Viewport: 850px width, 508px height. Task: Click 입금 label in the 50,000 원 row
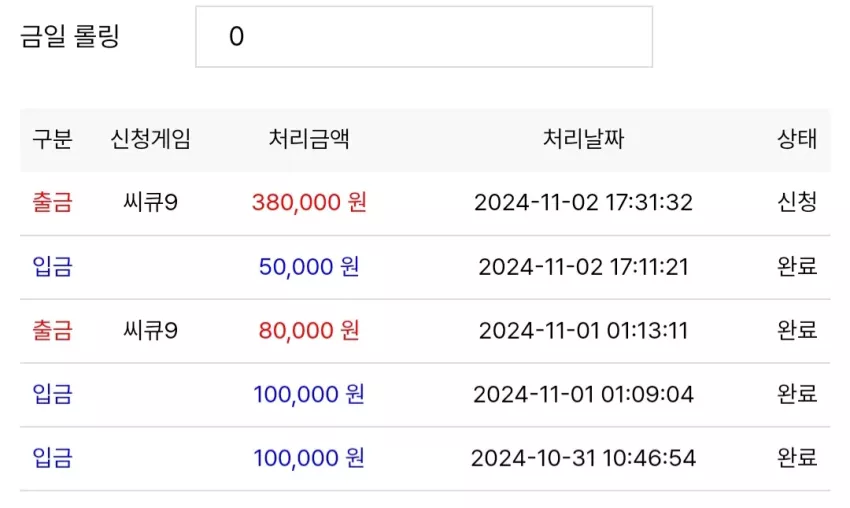point(52,266)
